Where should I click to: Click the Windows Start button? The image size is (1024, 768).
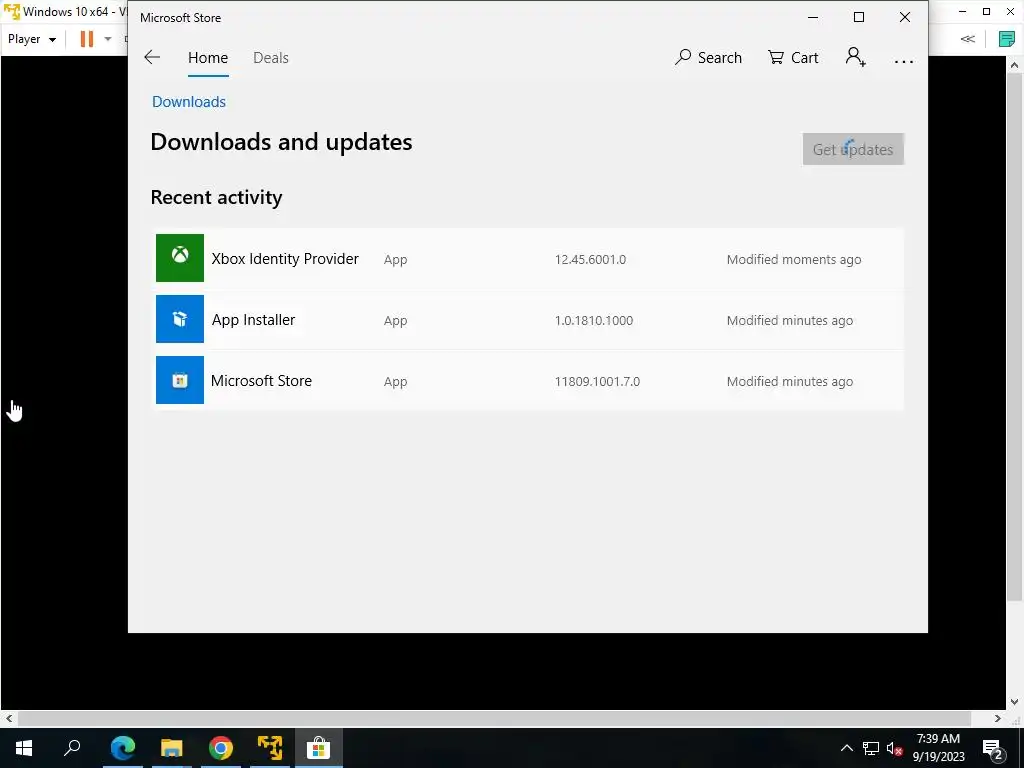pyautogui.click(x=24, y=748)
